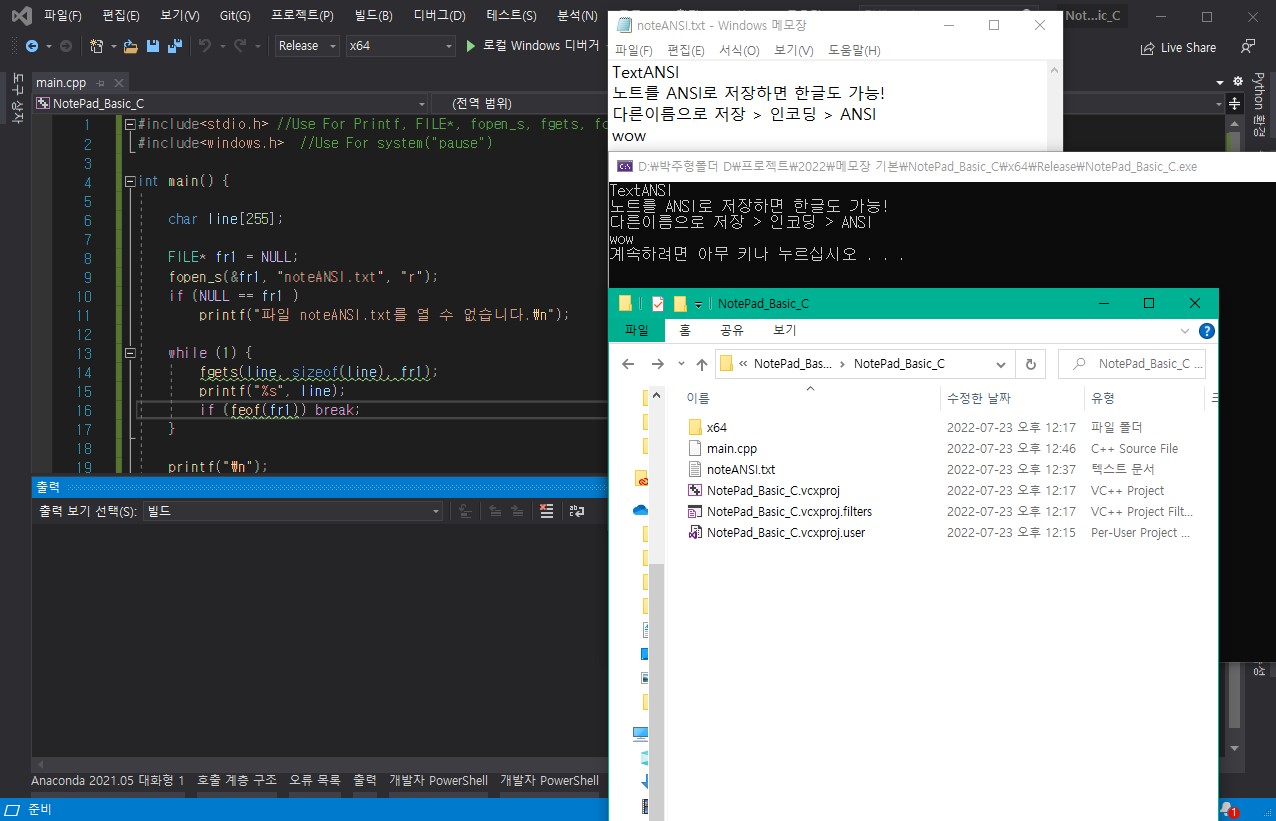This screenshot has height=821, width=1276.
Task: Switch to Anaconda 2021.05 대화형 1 tab
Action: [x=108, y=780]
